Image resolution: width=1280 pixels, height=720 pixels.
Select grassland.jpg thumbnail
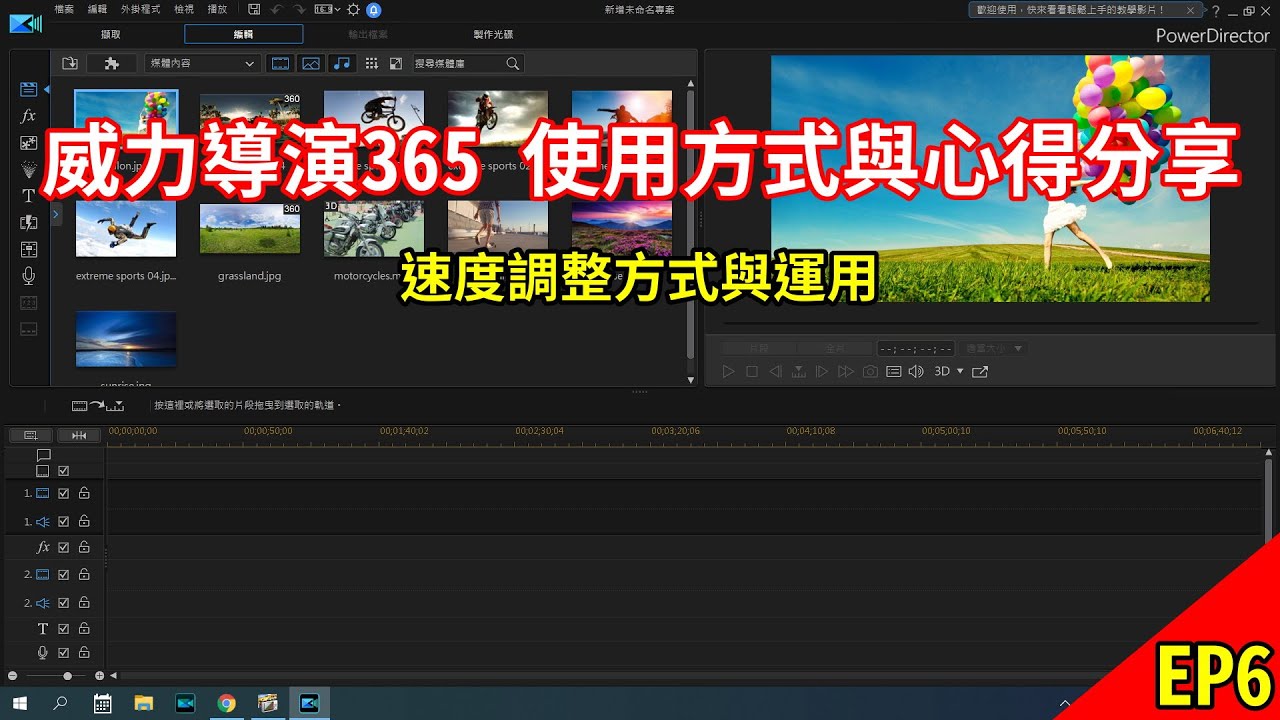click(x=250, y=229)
